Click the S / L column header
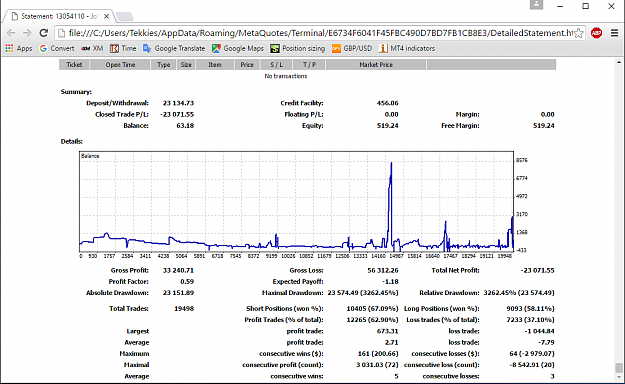The width and height of the screenshot is (625, 384). 276,65
